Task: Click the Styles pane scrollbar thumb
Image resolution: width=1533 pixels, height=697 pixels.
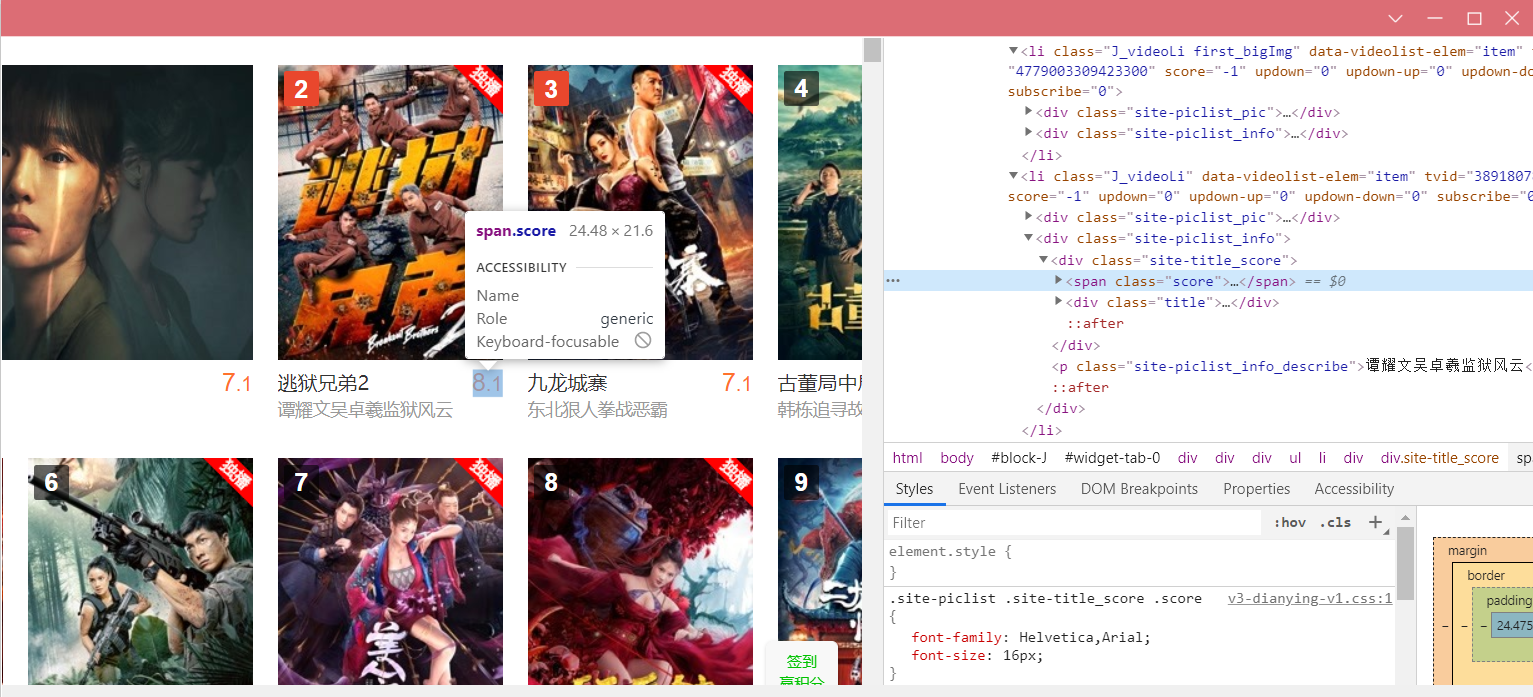Action: click(x=1405, y=563)
